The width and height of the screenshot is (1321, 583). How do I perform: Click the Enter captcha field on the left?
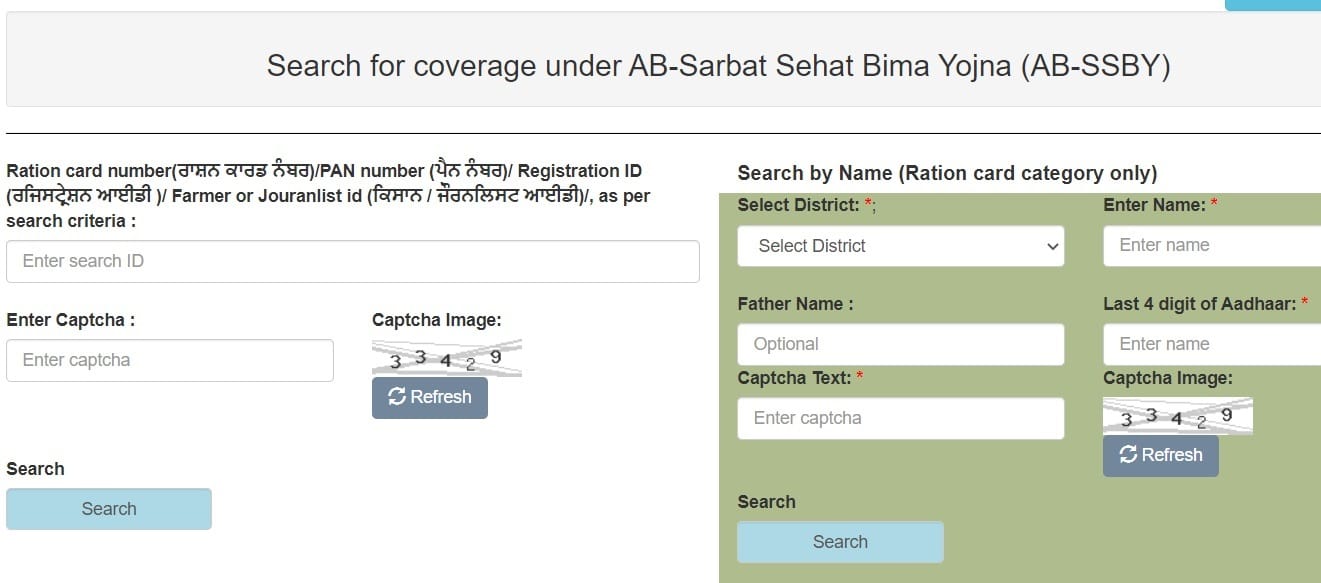(x=170, y=359)
